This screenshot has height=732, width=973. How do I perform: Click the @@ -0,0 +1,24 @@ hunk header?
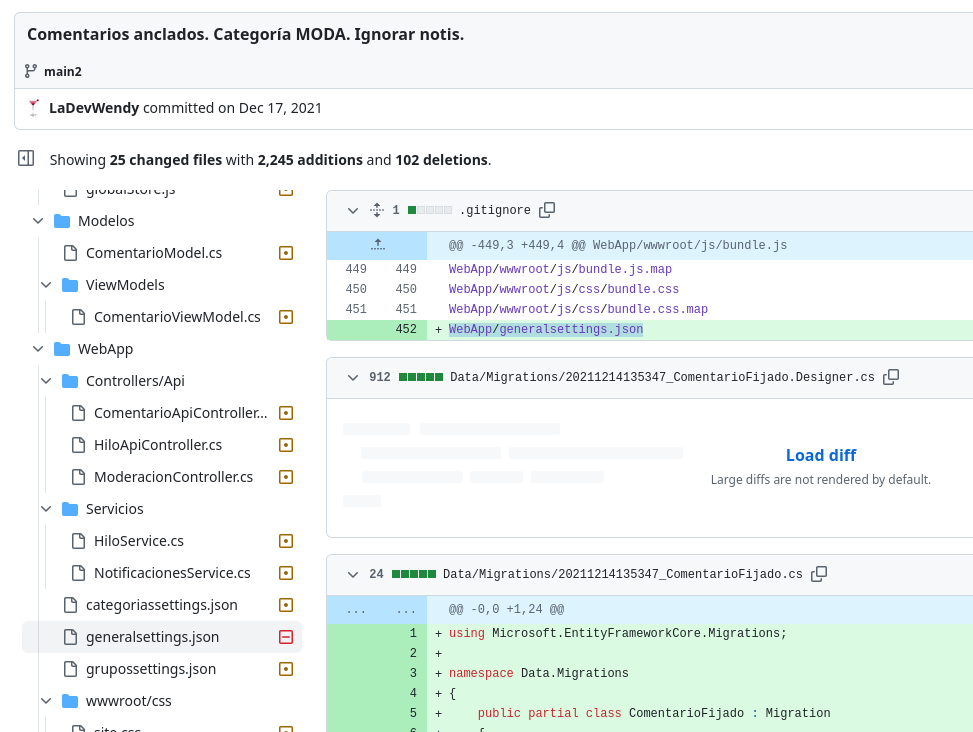pyautogui.click(x=506, y=609)
